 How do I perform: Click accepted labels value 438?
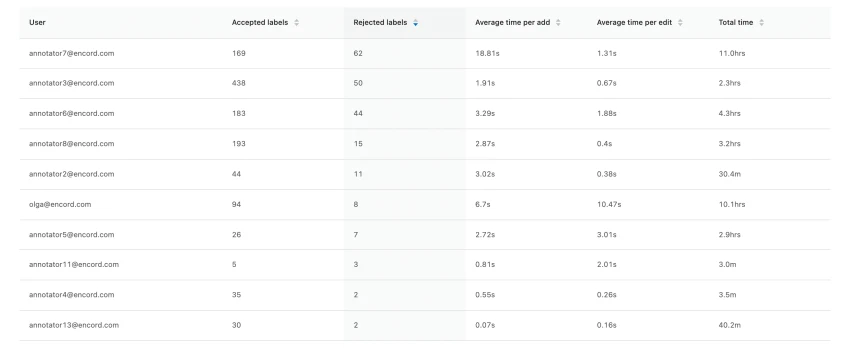(x=239, y=83)
